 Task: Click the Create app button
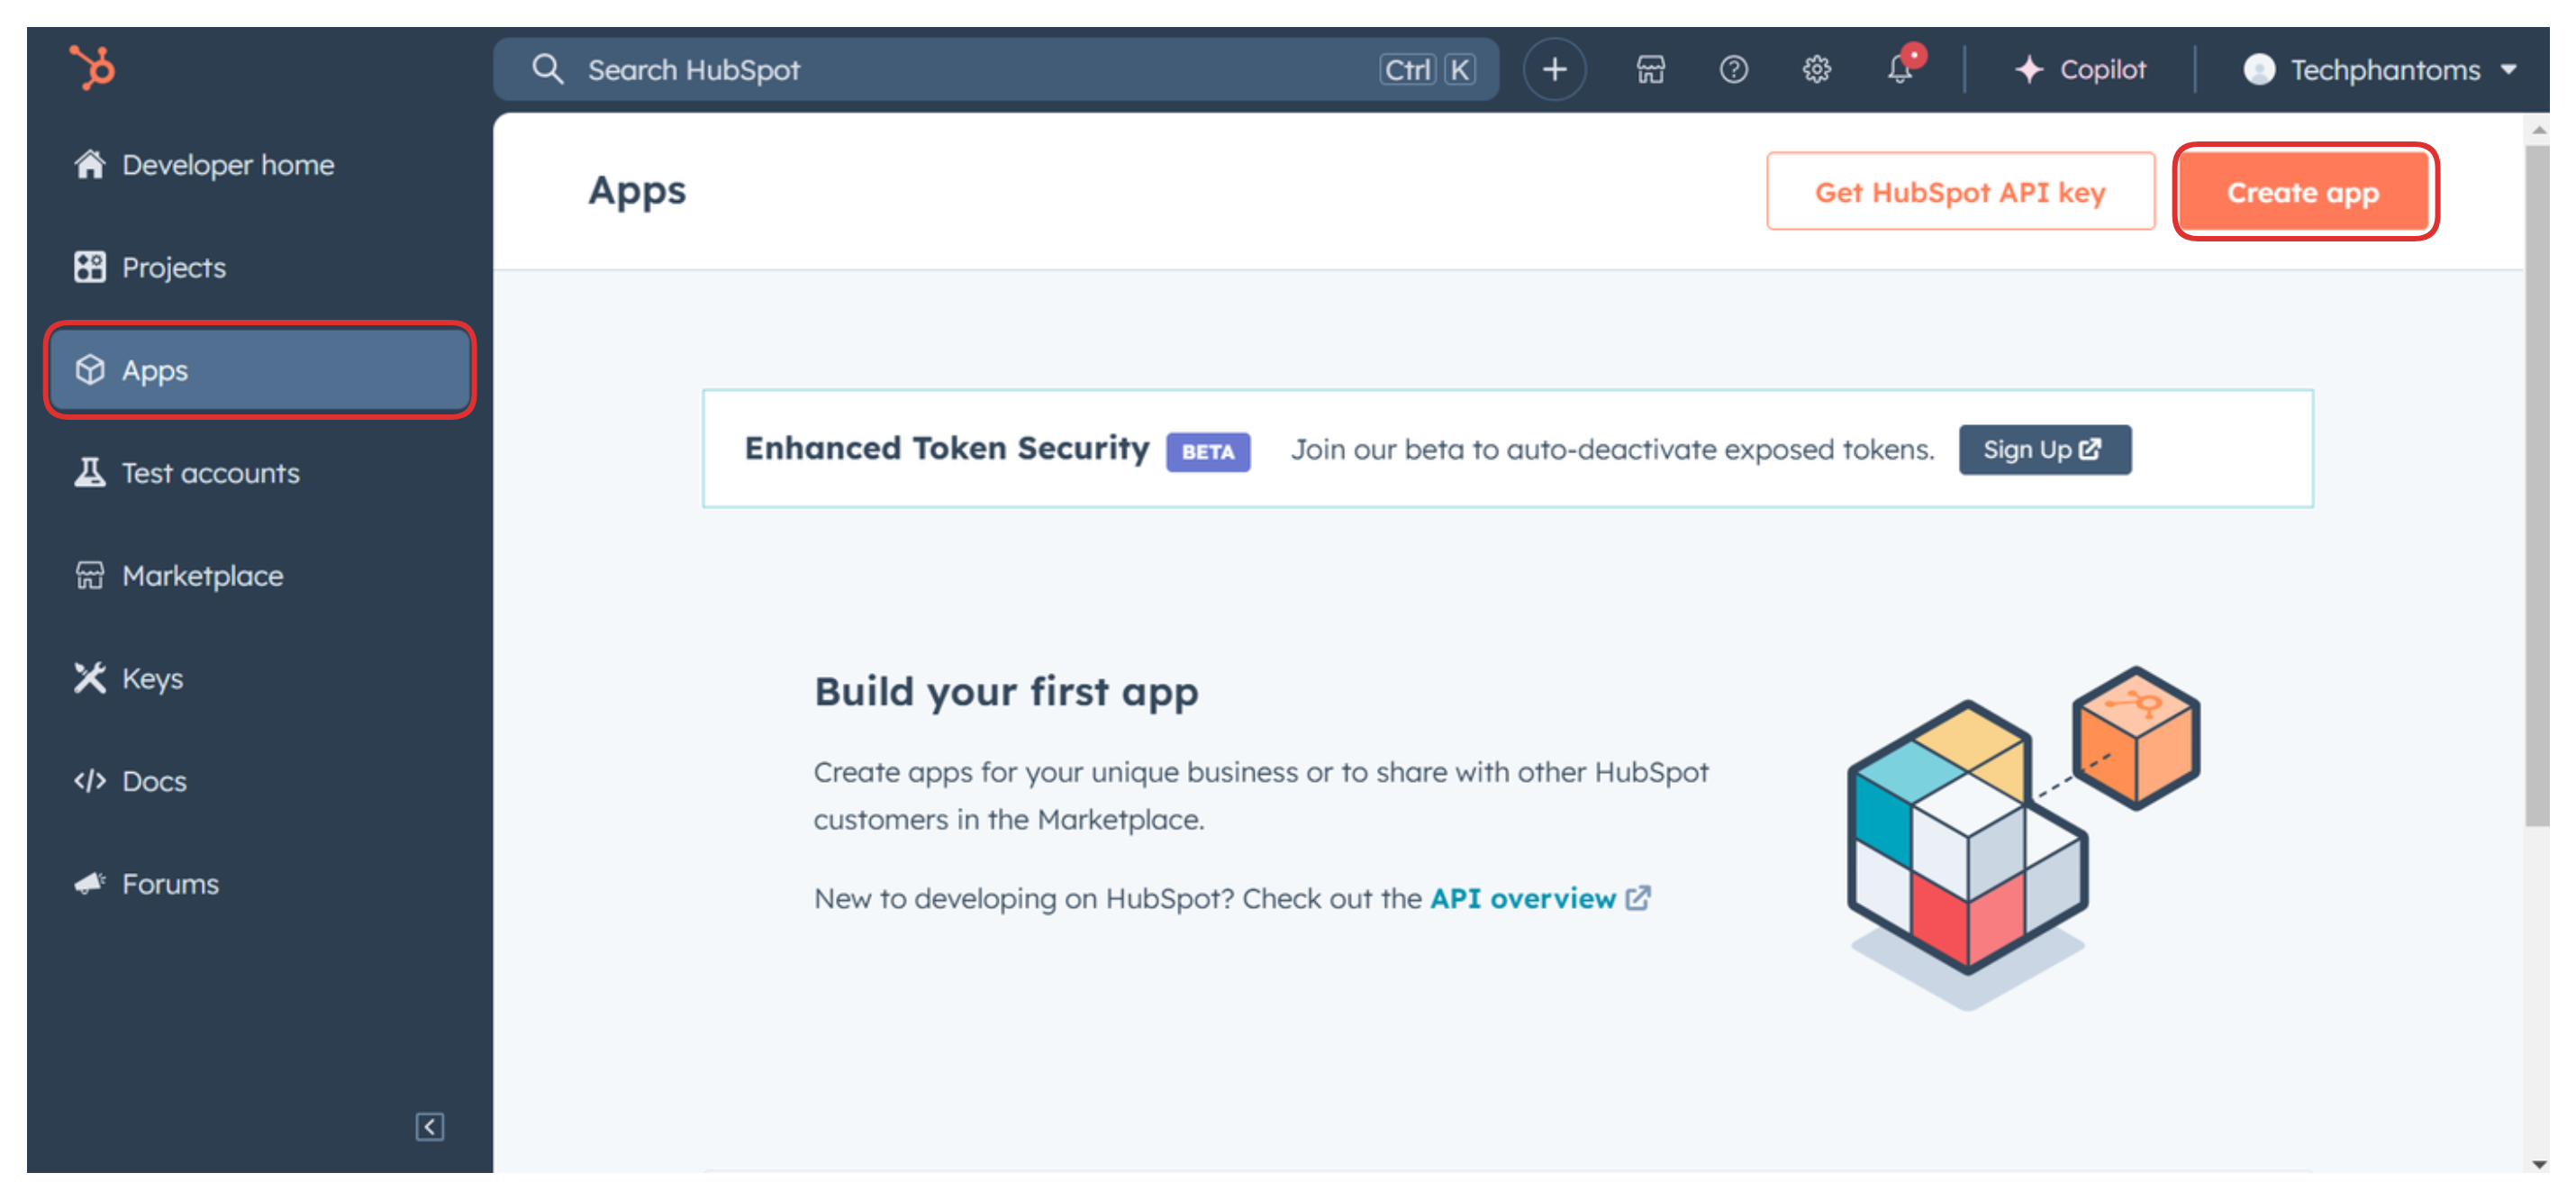(2302, 192)
